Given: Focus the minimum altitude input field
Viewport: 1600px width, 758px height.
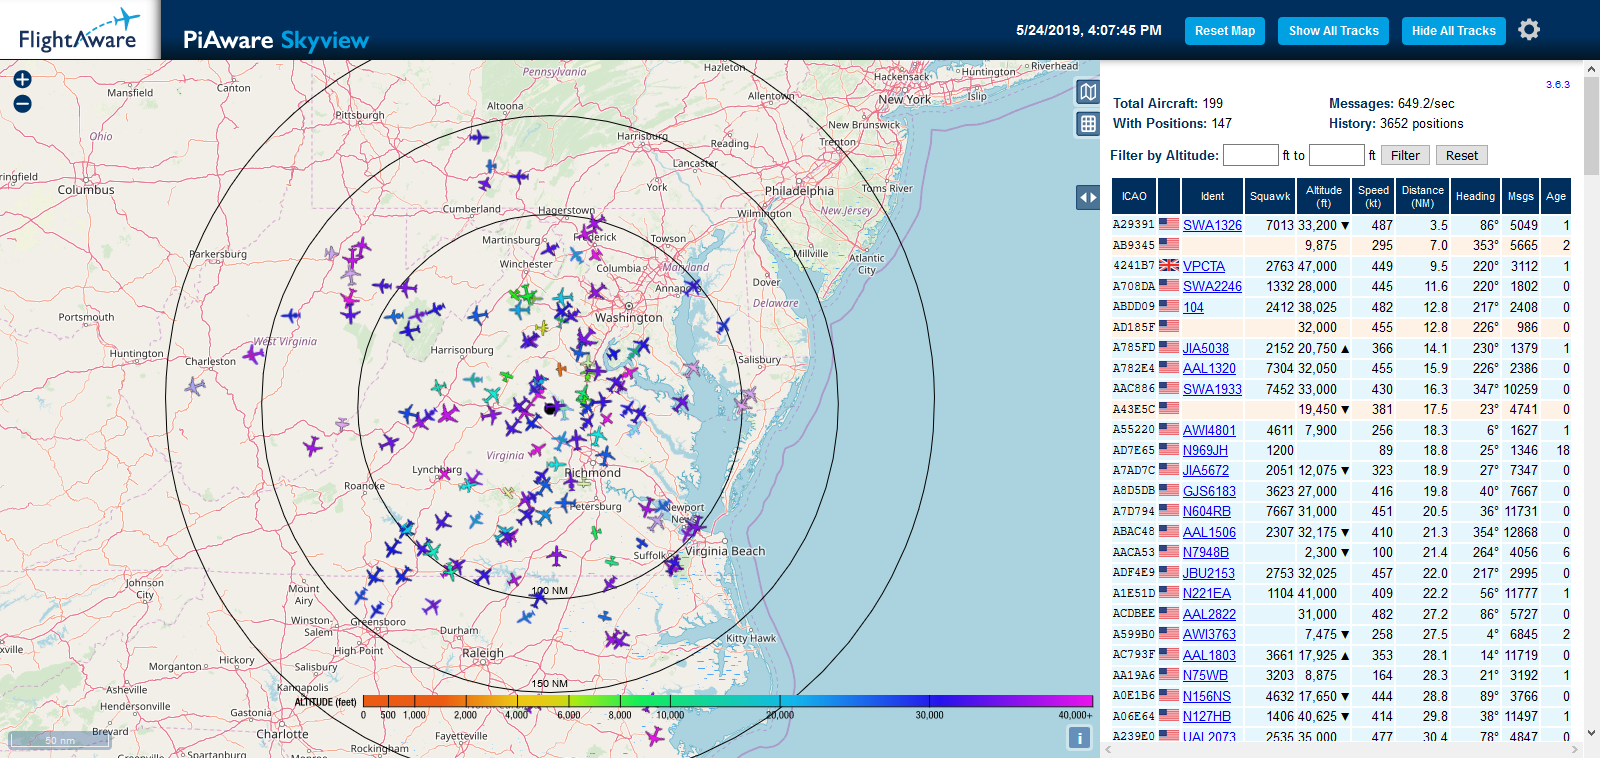Looking at the screenshot, I should [1250, 155].
